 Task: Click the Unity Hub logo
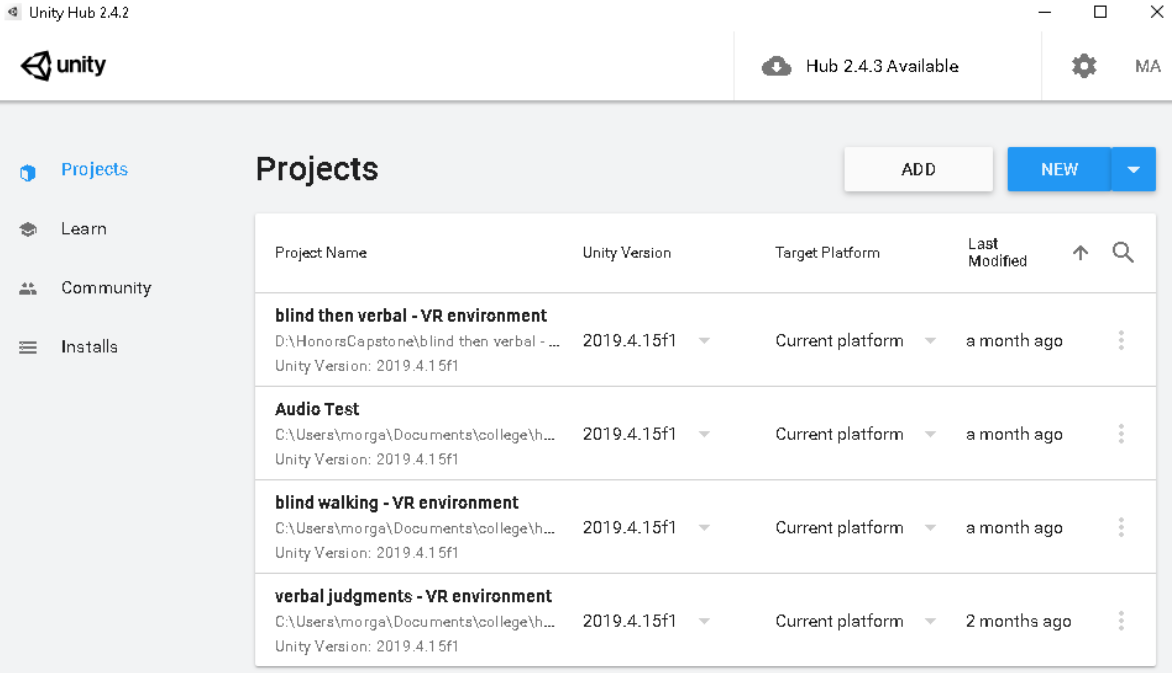pyautogui.click(x=62, y=64)
